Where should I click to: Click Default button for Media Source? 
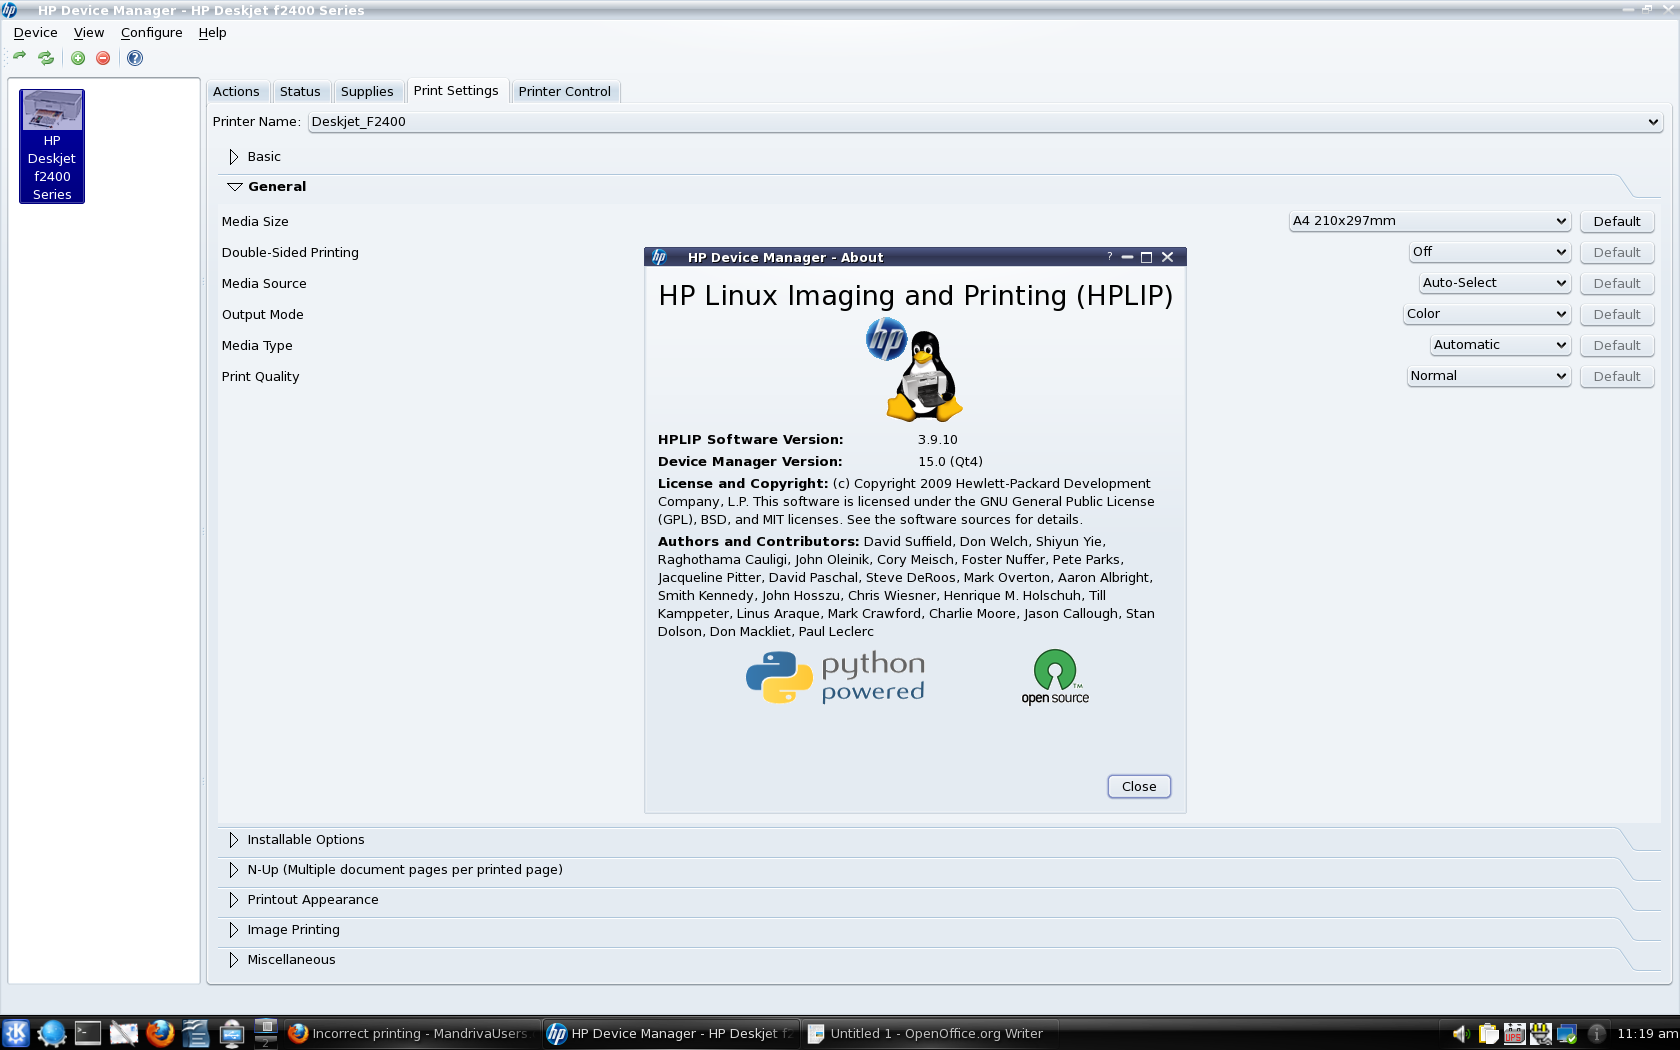point(1617,284)
